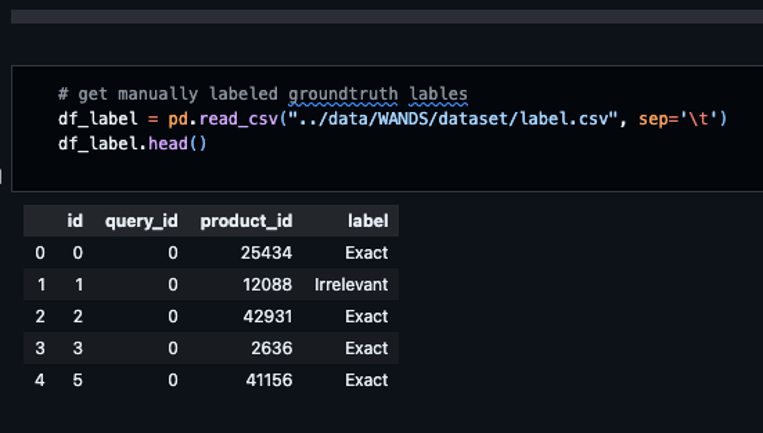Click row index 4 in table

[x=40, y=380]
